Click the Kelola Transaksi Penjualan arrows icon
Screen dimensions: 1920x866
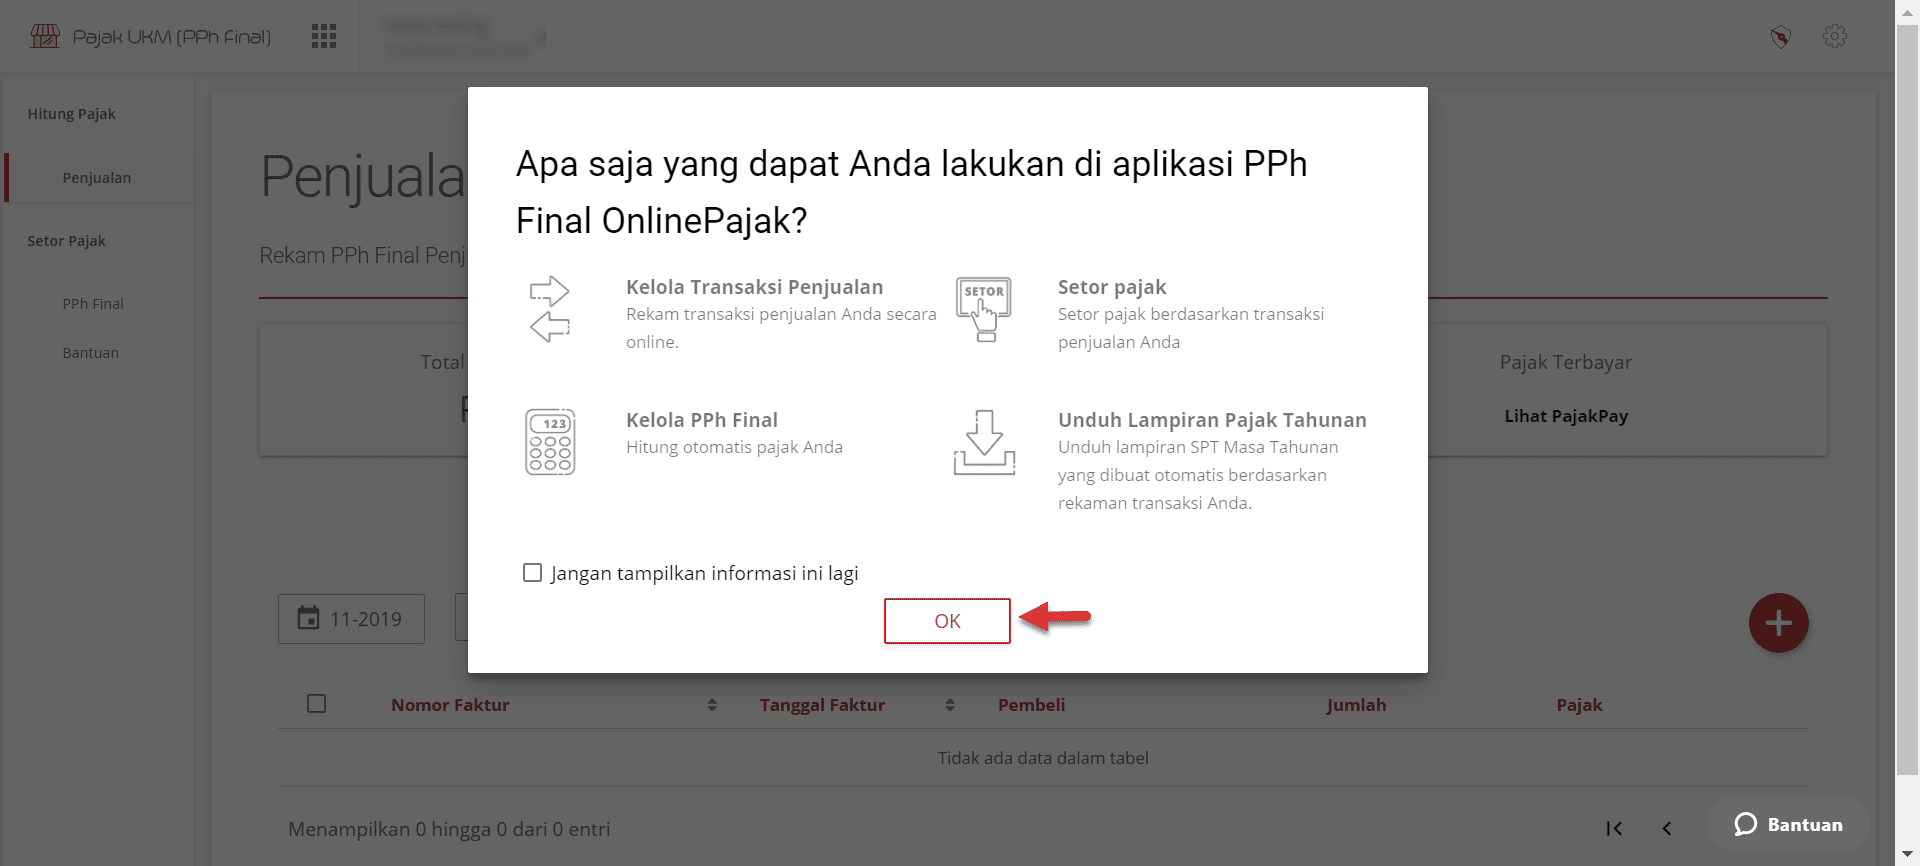550,309
